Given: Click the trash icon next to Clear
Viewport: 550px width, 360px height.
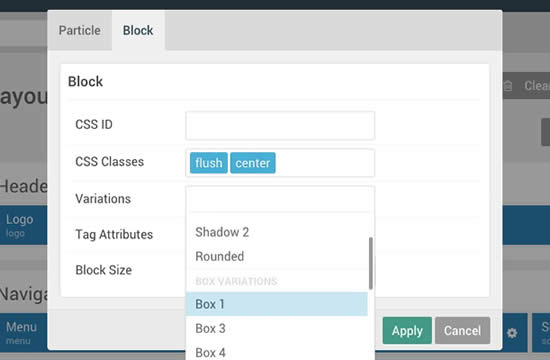Looking at the screenshot, I should pos(508,86).
